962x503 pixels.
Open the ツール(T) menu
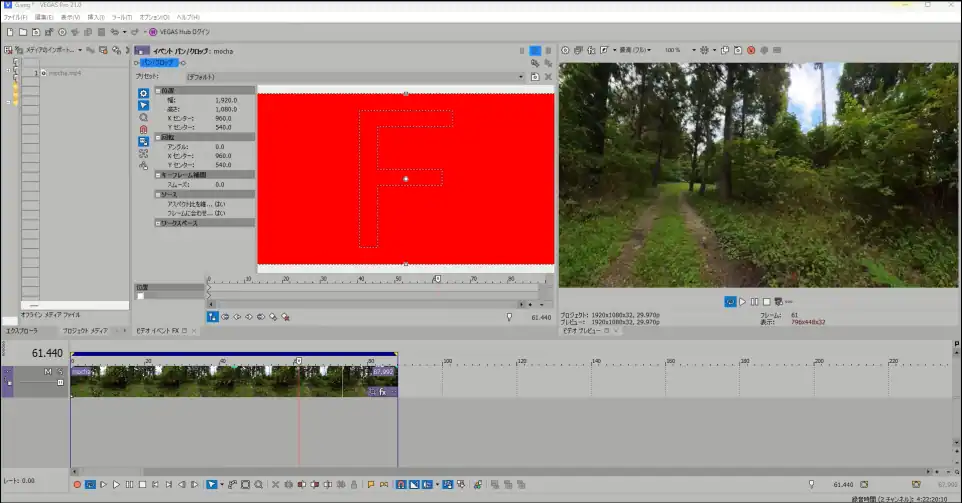pyautogui.click(x=121, y=17)
